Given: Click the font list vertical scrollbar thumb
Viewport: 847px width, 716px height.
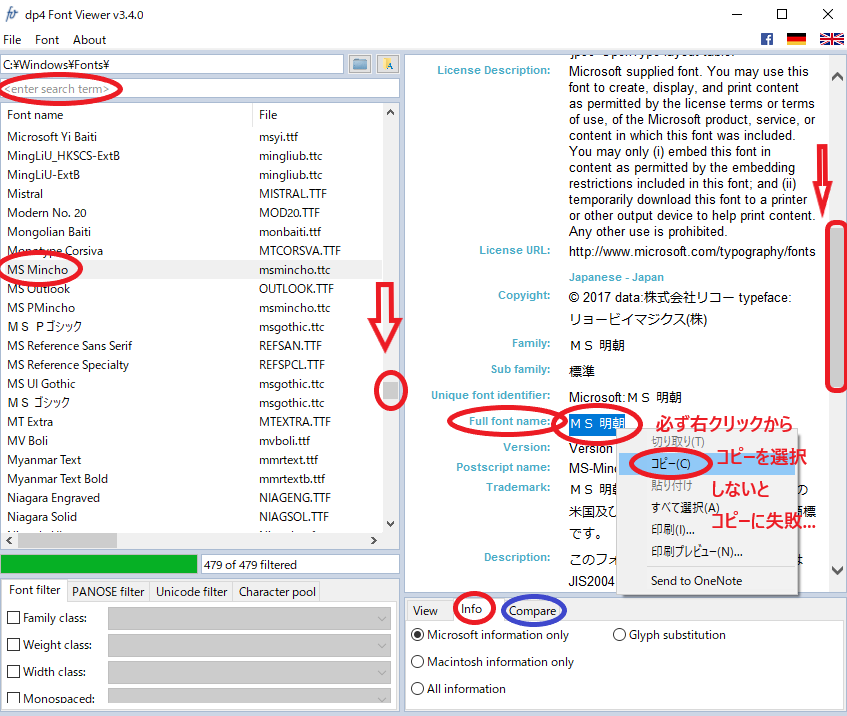Looking at the screenshot, I should click(x=391, y=390).
